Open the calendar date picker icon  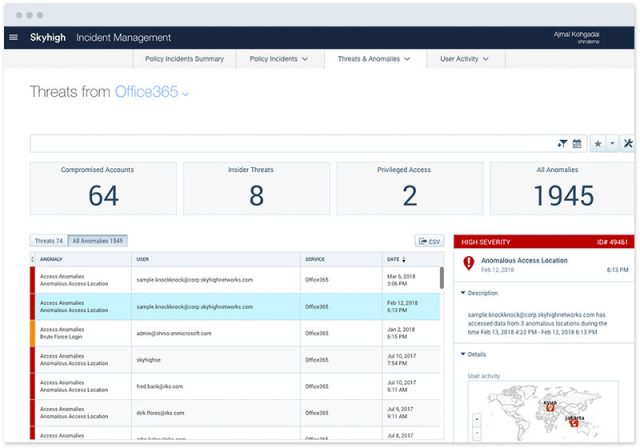pos(577,144)
